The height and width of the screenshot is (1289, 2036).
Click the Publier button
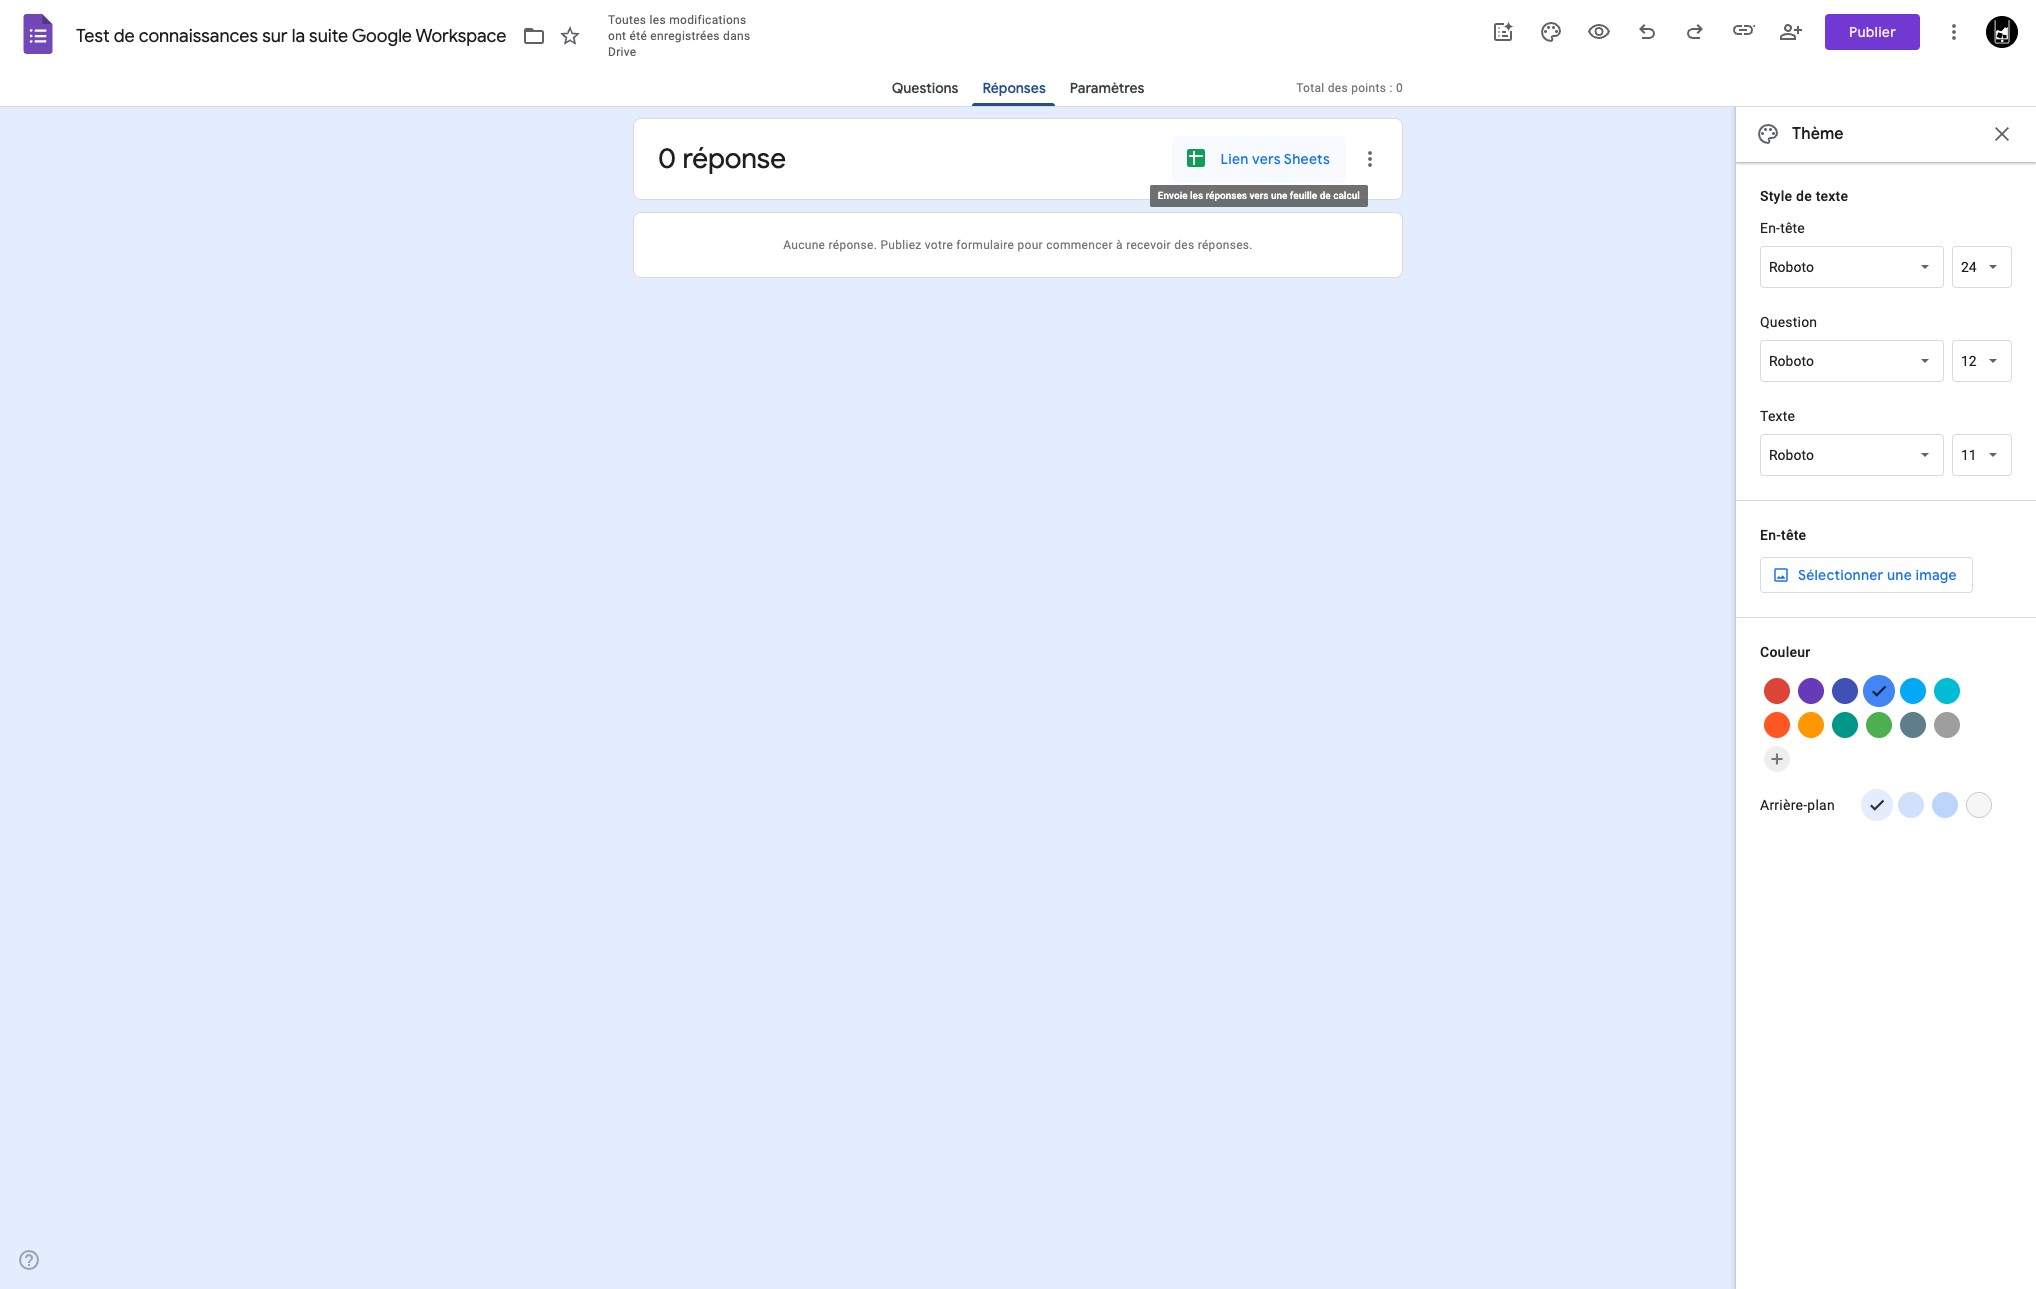[x=1872, y=32]
